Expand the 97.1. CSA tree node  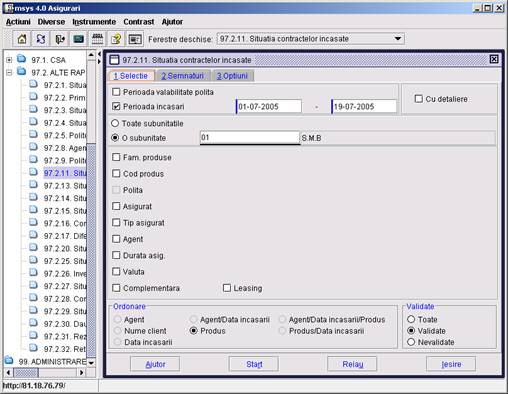tap(9, 60)
